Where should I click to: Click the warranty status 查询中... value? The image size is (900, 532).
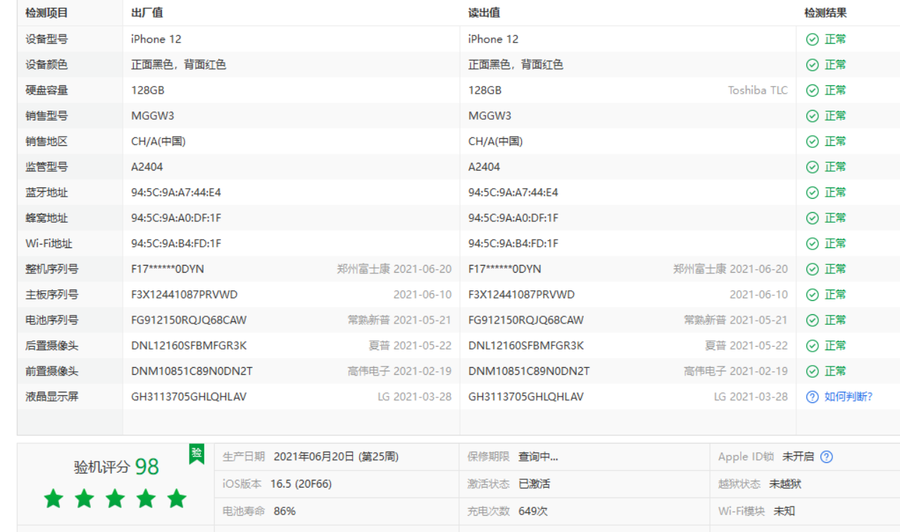(x=538, y=457)
